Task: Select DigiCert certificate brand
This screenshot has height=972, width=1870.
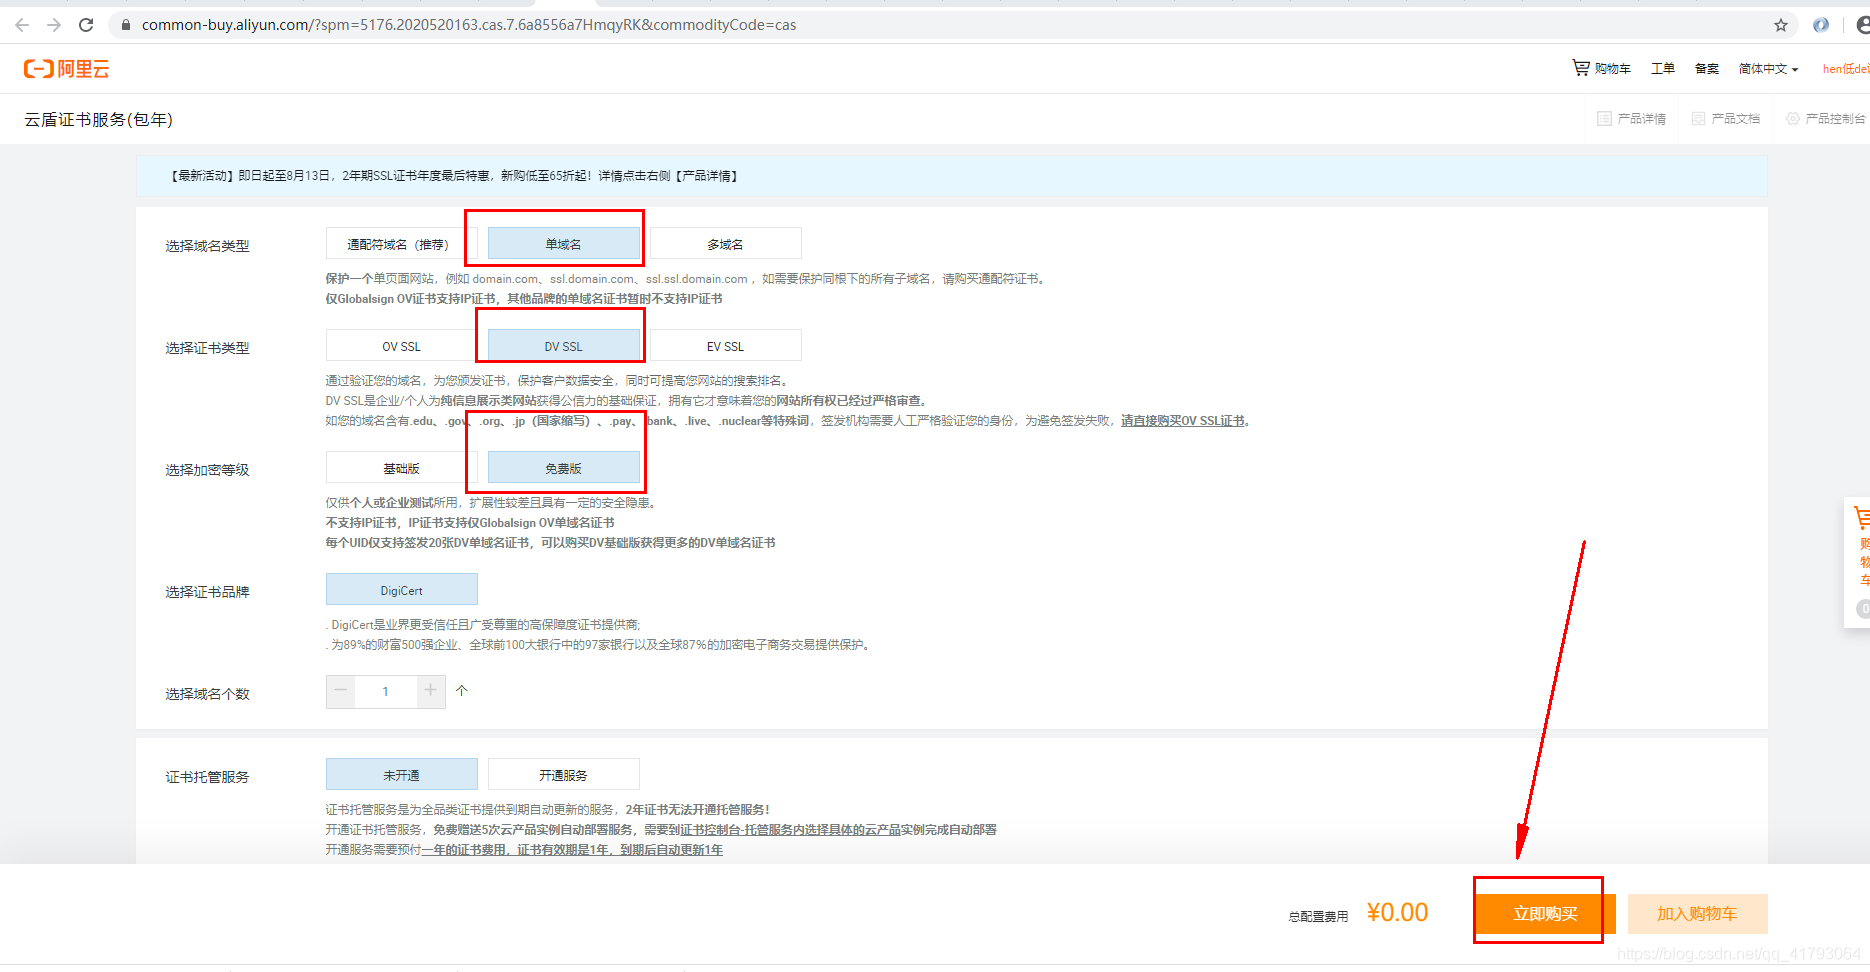Action: pos(401,590)
